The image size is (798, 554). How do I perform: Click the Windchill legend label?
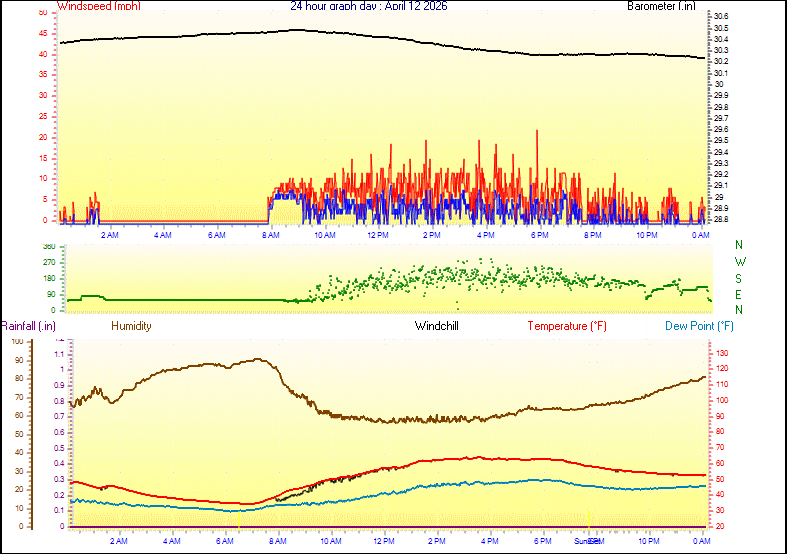coord(437,326)
